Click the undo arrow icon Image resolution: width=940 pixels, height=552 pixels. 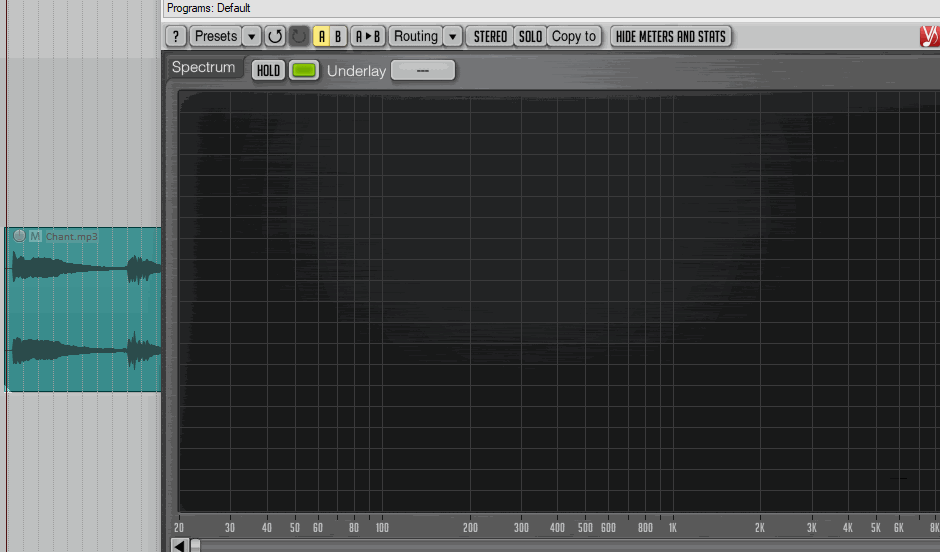click(275, 36)
